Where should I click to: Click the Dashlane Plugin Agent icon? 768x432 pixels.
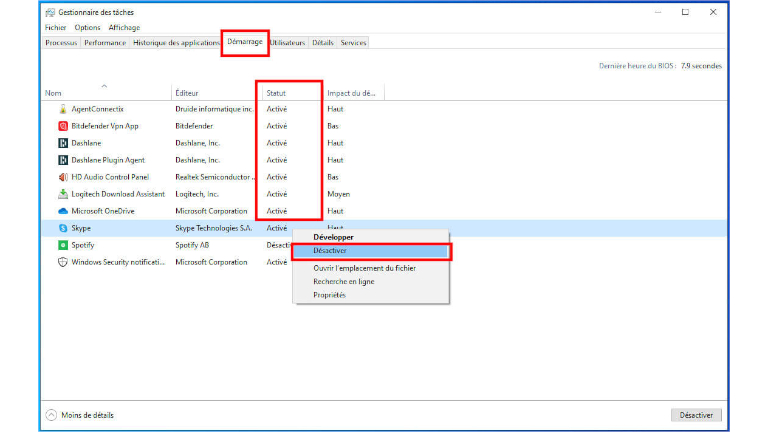coord(63,160)
